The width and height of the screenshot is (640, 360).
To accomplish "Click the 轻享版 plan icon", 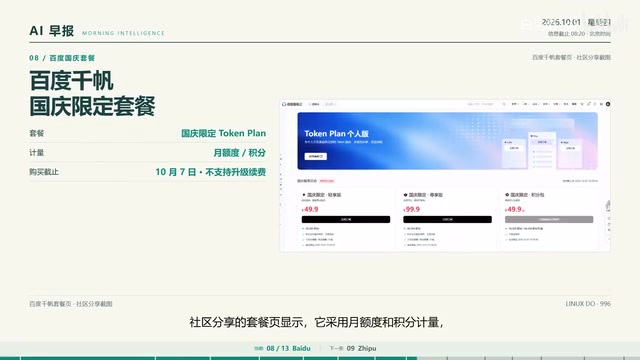I will click(304, 195).
